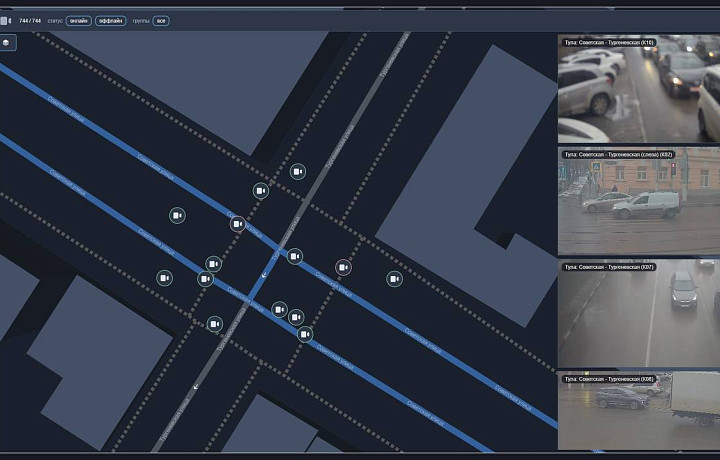The width and height of the screenshot is (720, 460).
Task: Select the rightmost camera marker on the map
Action: 394,279
